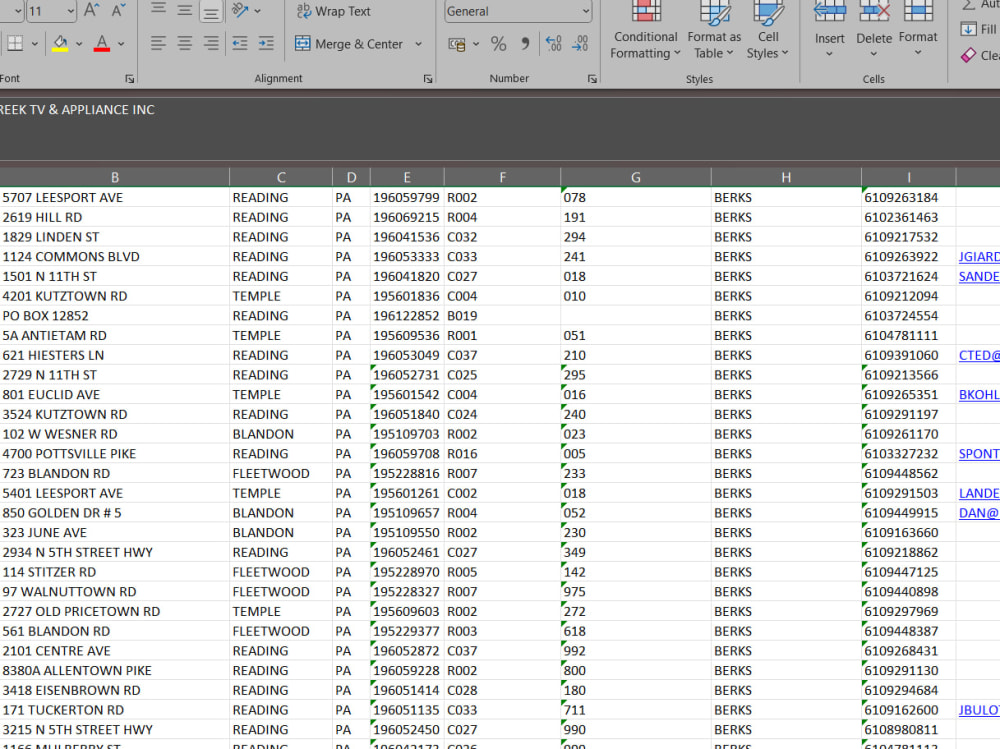1000x749 pixels.
Task: Click the Clear eraser icon
Action: [x=968, y=56]
